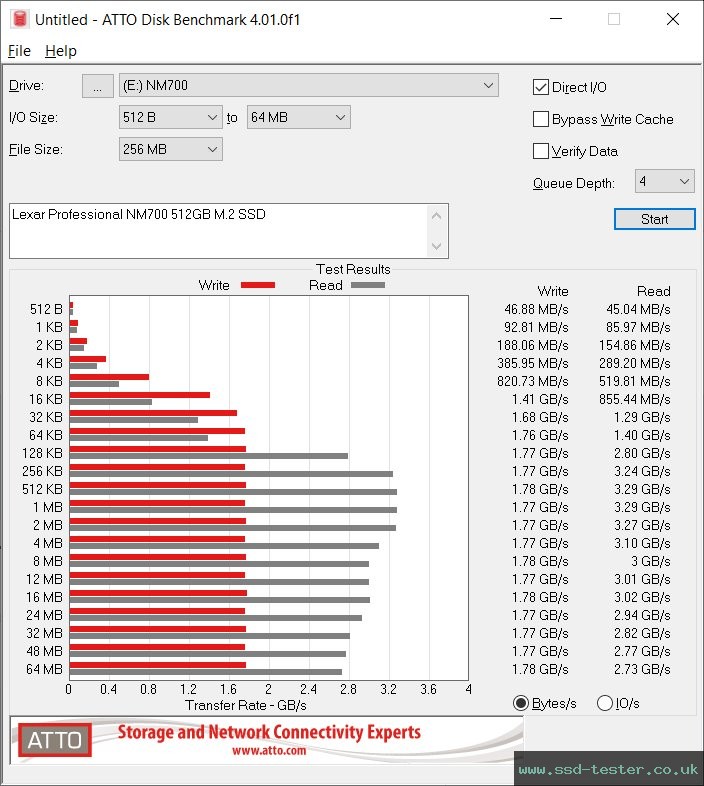Click the 4 KB row label in chart
Image resolution: width=704 pixels, height=786 pixels.
click(49, 363)
